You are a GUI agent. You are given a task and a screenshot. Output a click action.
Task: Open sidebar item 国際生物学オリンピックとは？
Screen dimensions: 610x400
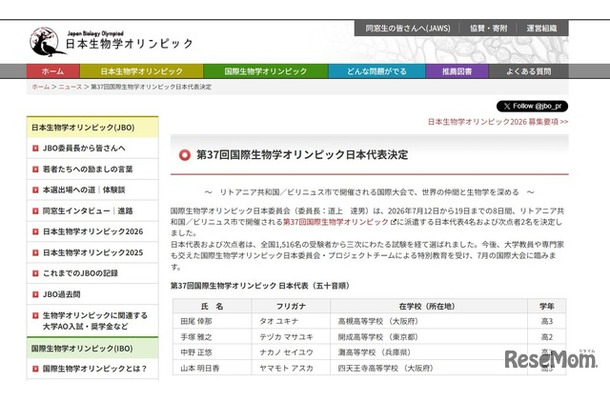(x=93, y=369)
